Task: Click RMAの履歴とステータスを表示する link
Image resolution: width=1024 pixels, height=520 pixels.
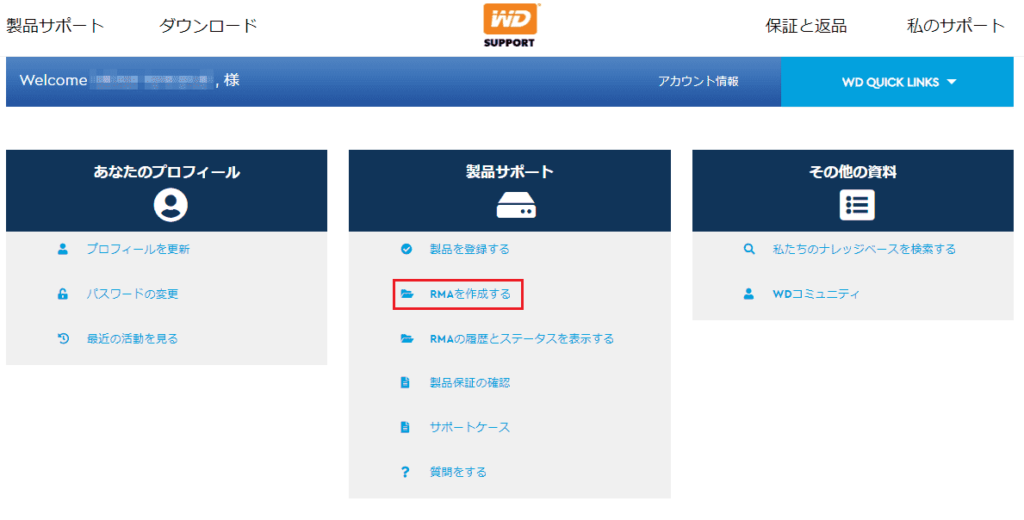Action: [x=521, y=339]
